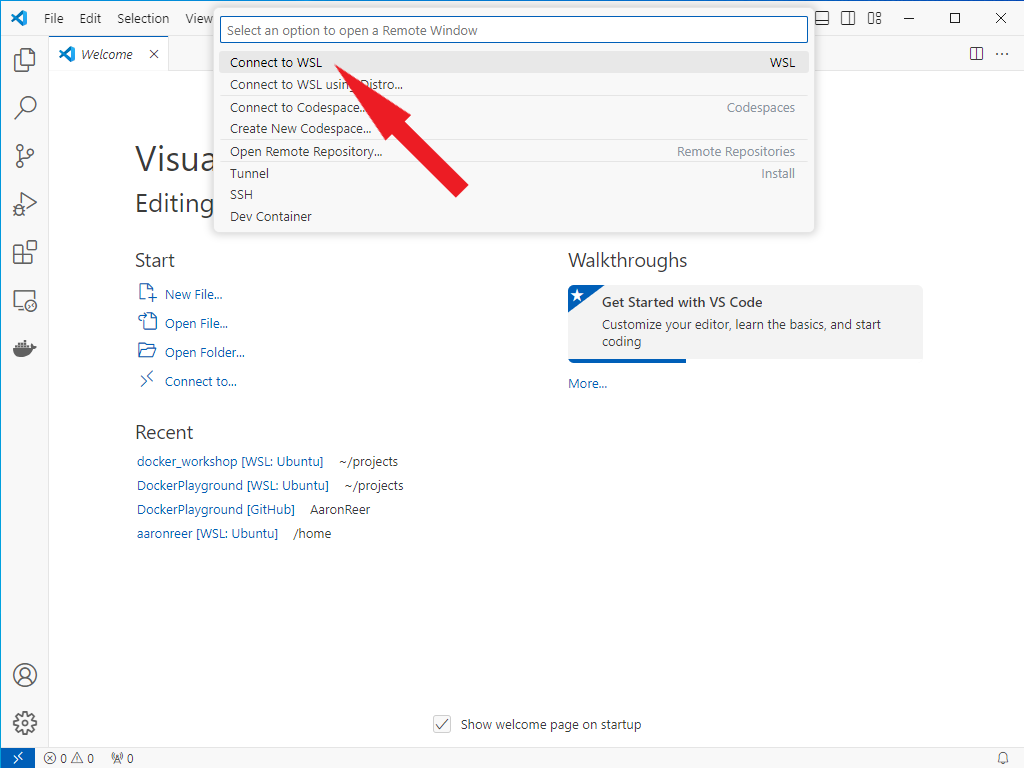Open the File menu
The height and width of the screenshot is (768, 1024).
[x=53, y=18]
